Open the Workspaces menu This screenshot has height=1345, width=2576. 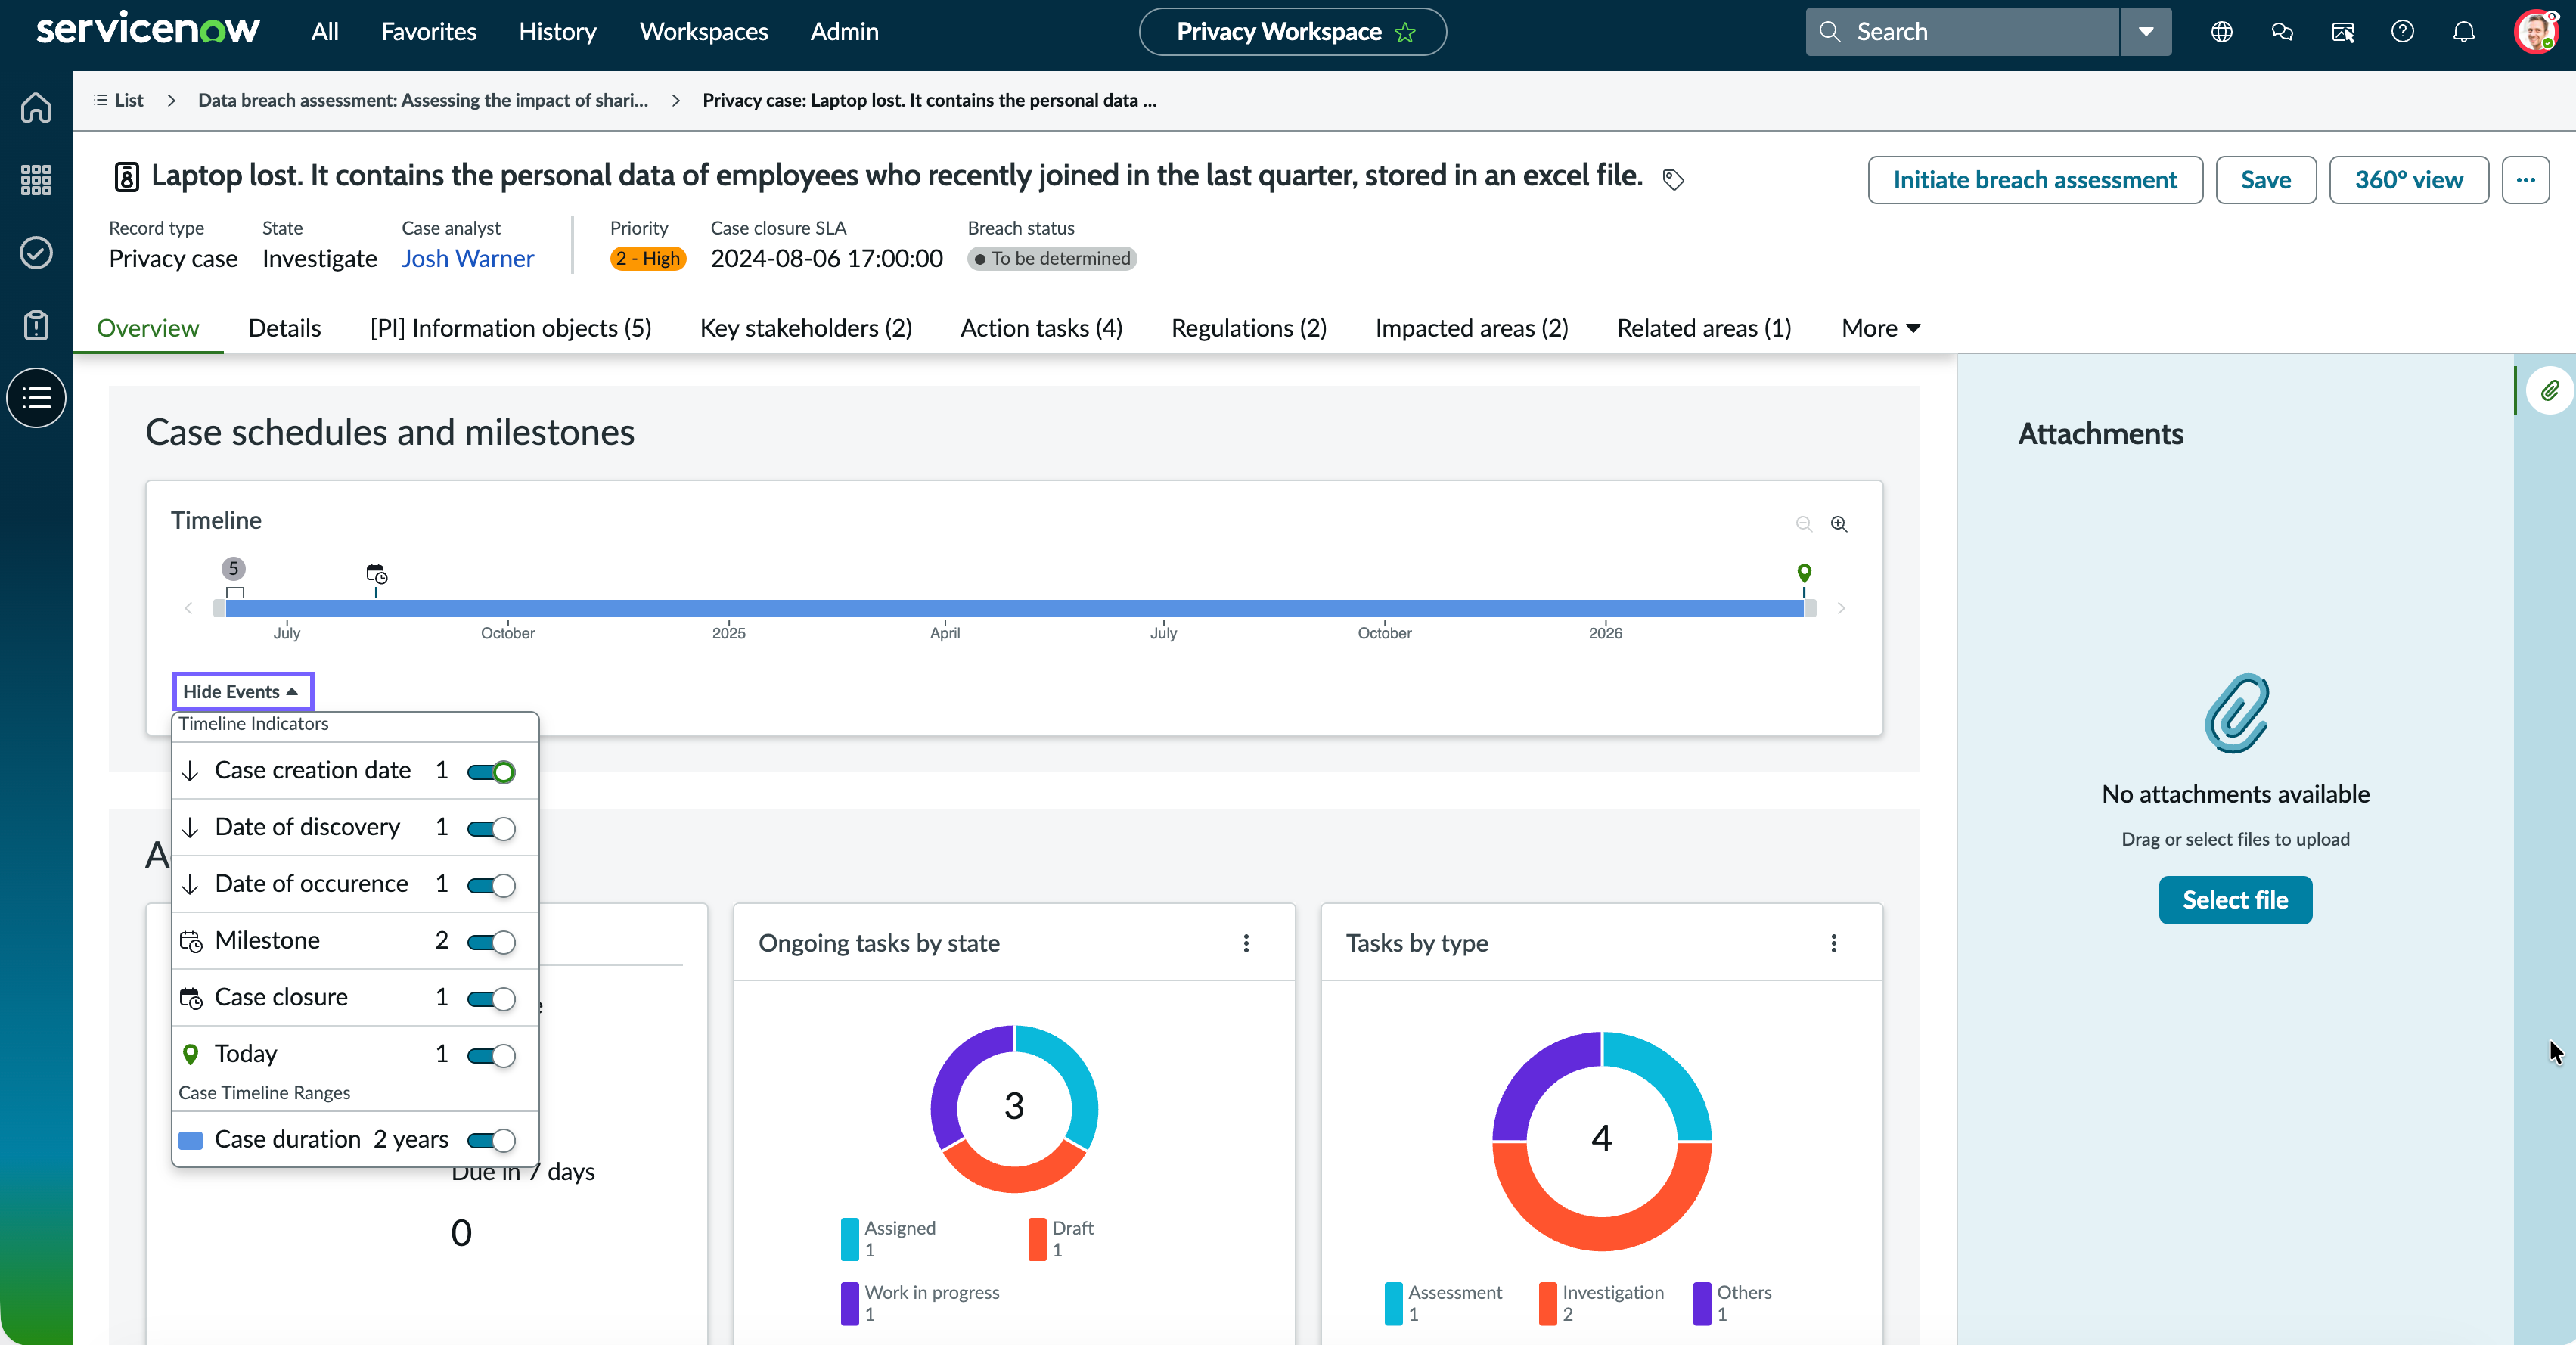point(703,32)
